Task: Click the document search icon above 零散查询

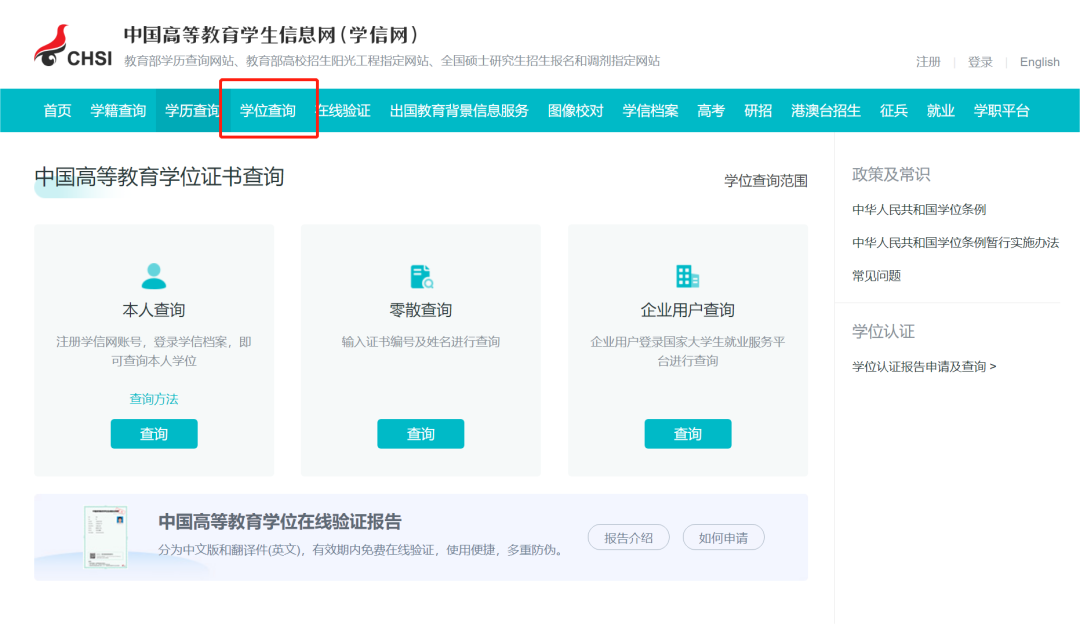Action: click(x=421, y=277)
